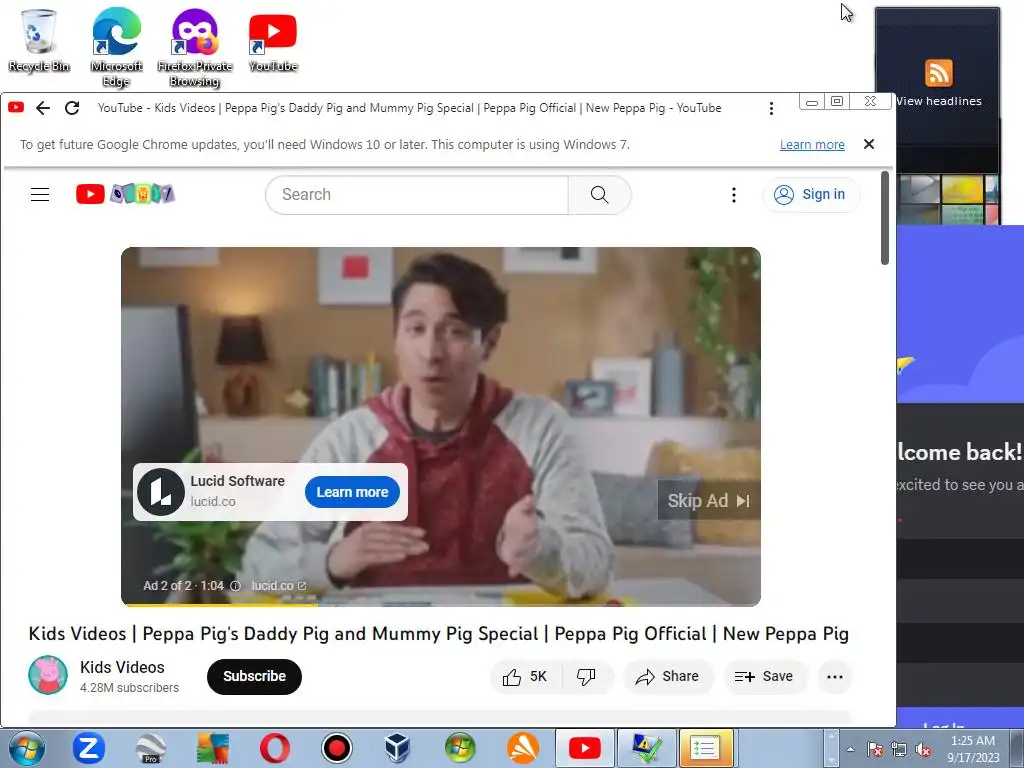Open the Chrome app window three-dot menu
Viewport: 1024px width, 768px height.
click(771, 108)
